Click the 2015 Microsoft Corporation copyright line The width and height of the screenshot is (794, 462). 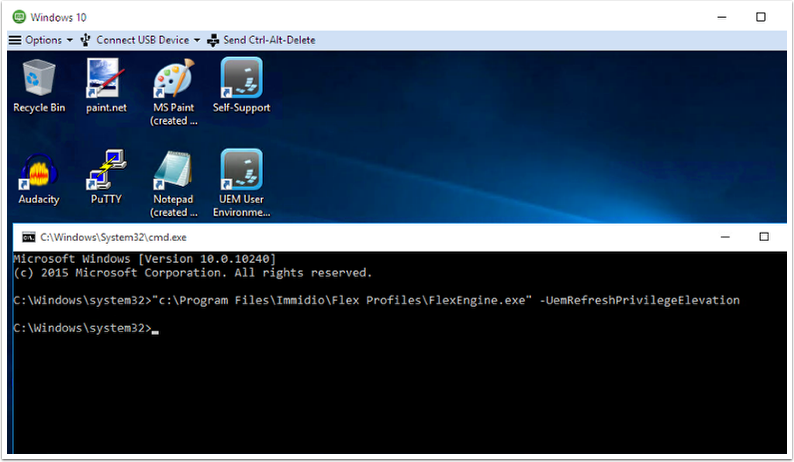tap(192, 273)
